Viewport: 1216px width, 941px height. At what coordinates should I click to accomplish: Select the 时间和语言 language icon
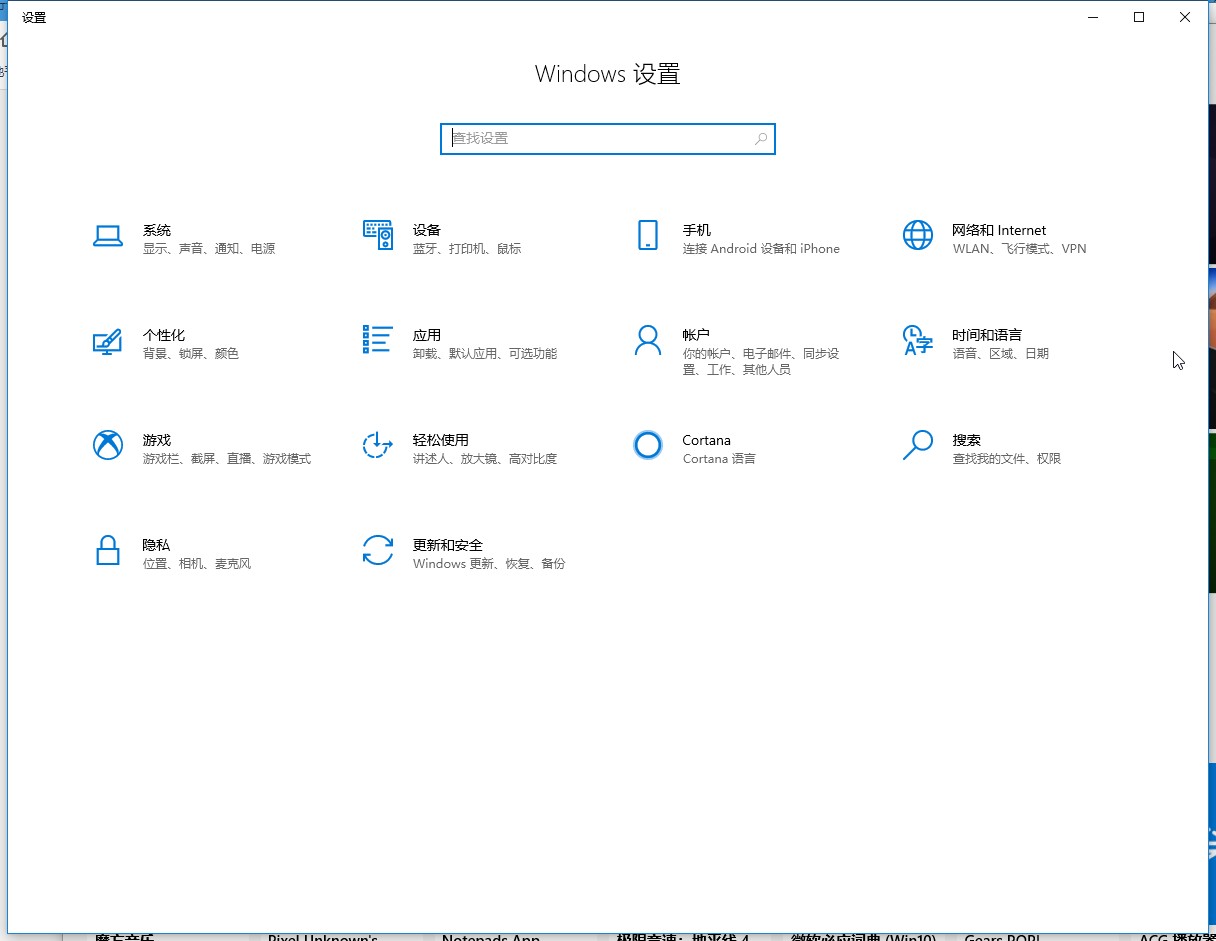point(917,340)
